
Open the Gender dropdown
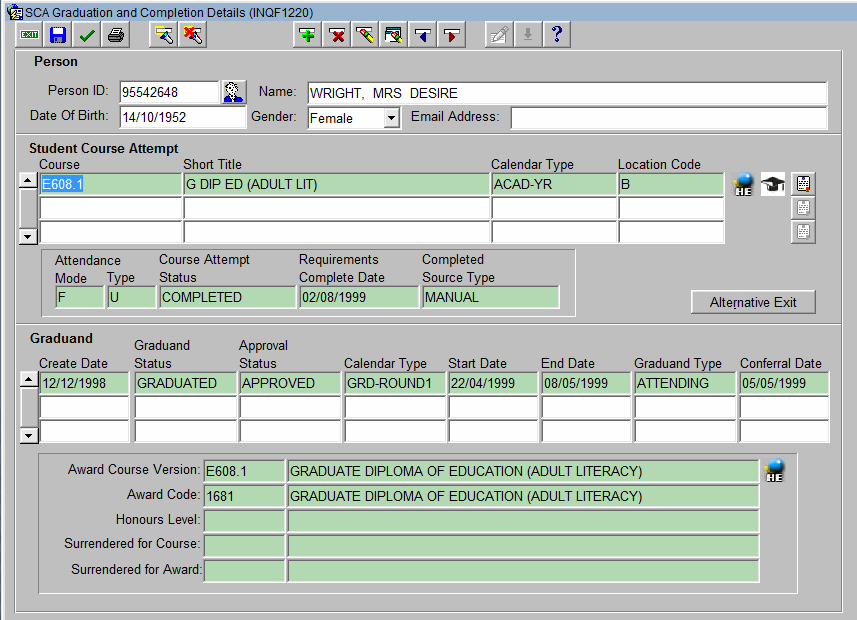[391, 118]
